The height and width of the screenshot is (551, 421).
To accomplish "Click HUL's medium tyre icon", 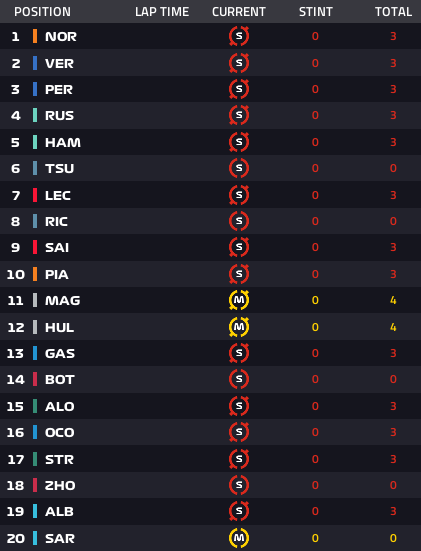I will coord(239,327).
